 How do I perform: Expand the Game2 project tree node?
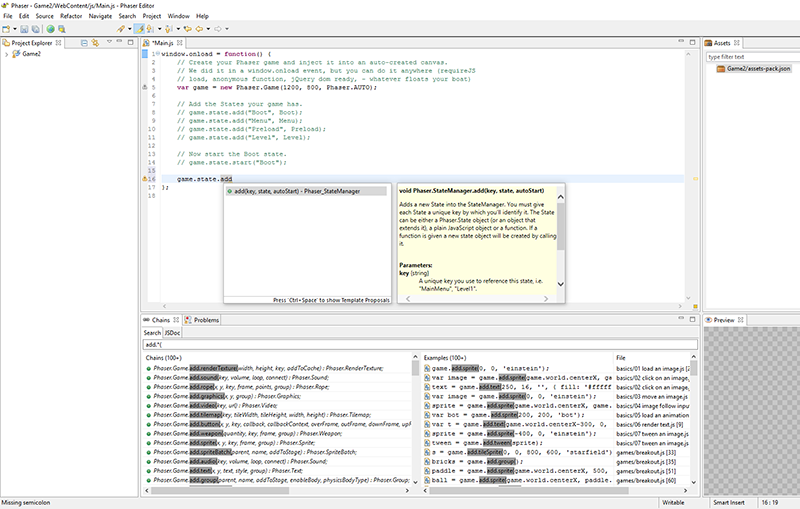tap(8, 55)
